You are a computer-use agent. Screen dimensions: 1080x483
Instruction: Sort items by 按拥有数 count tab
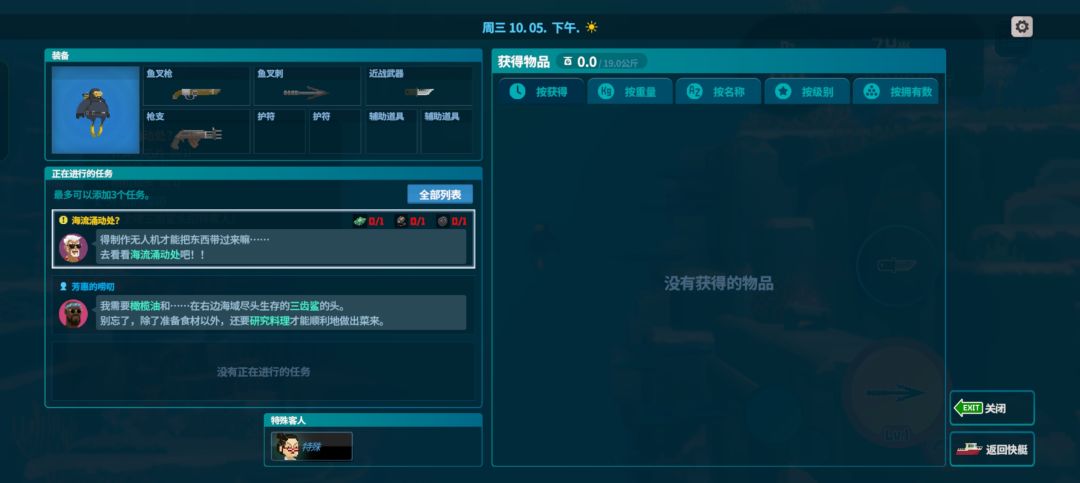point(895,92)
